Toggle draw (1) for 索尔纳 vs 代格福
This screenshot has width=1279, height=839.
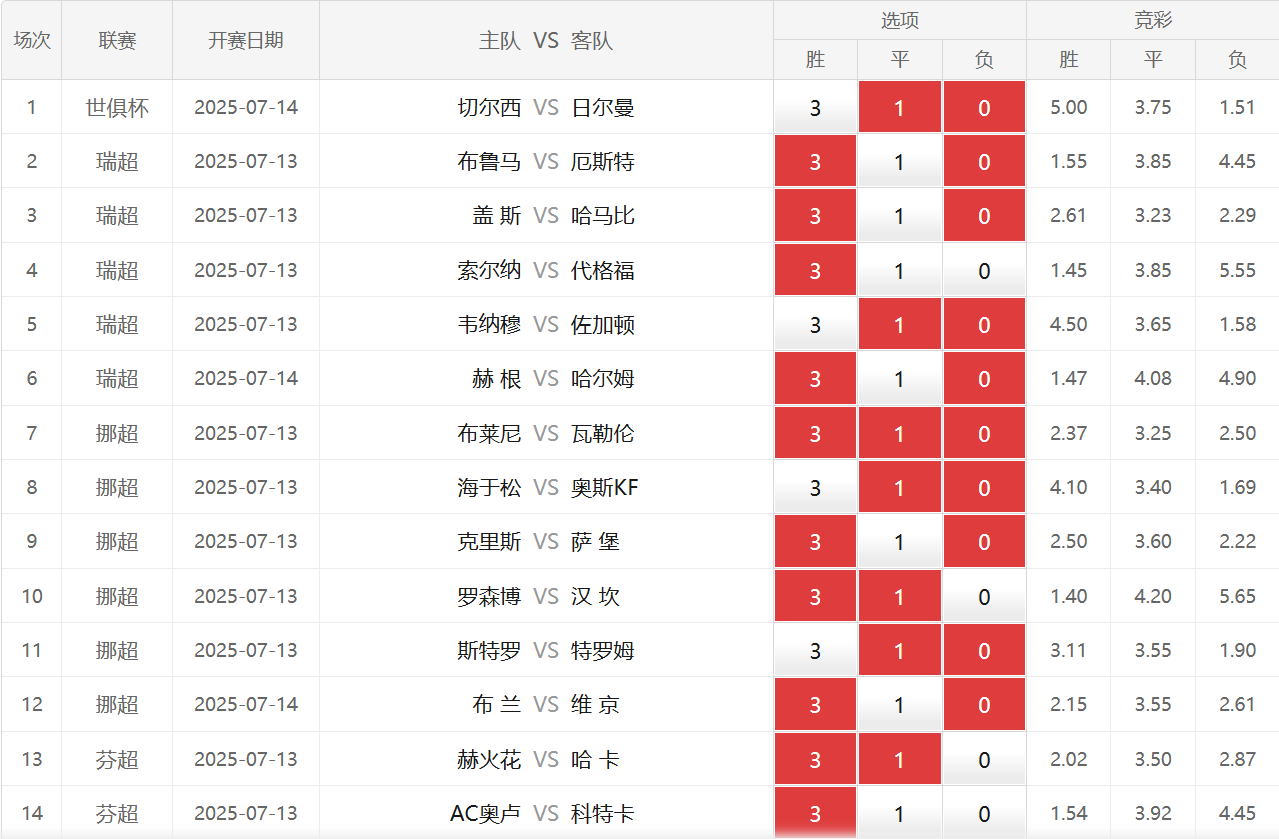pos(899,270)
